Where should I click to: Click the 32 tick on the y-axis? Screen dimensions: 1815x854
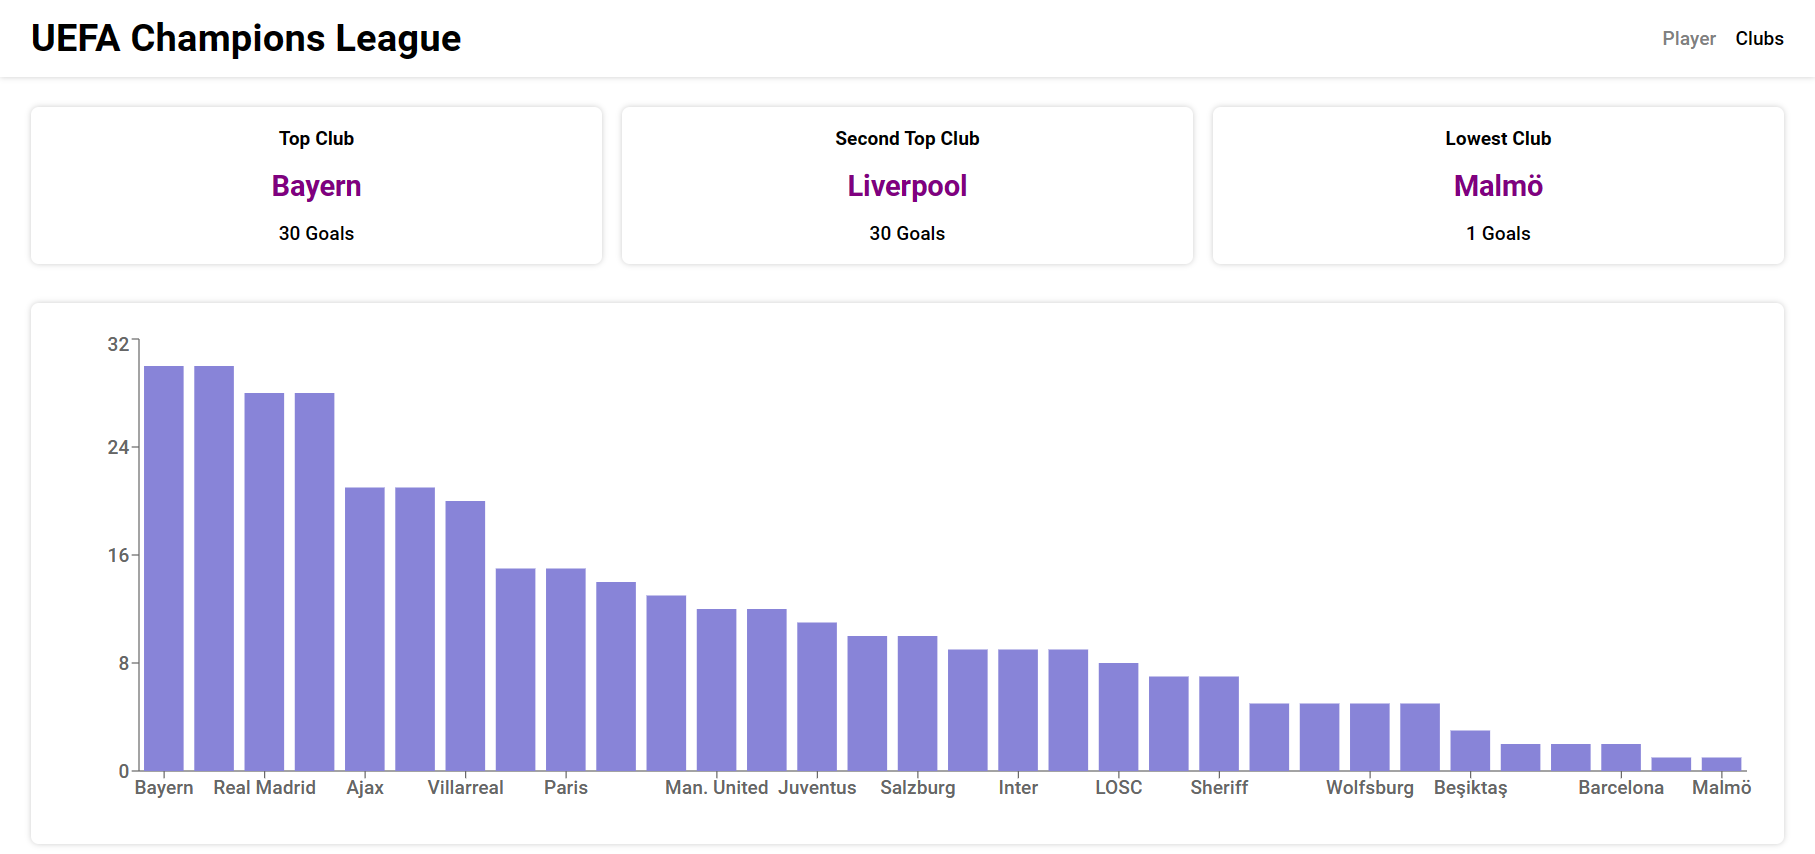tap(118, 344)
